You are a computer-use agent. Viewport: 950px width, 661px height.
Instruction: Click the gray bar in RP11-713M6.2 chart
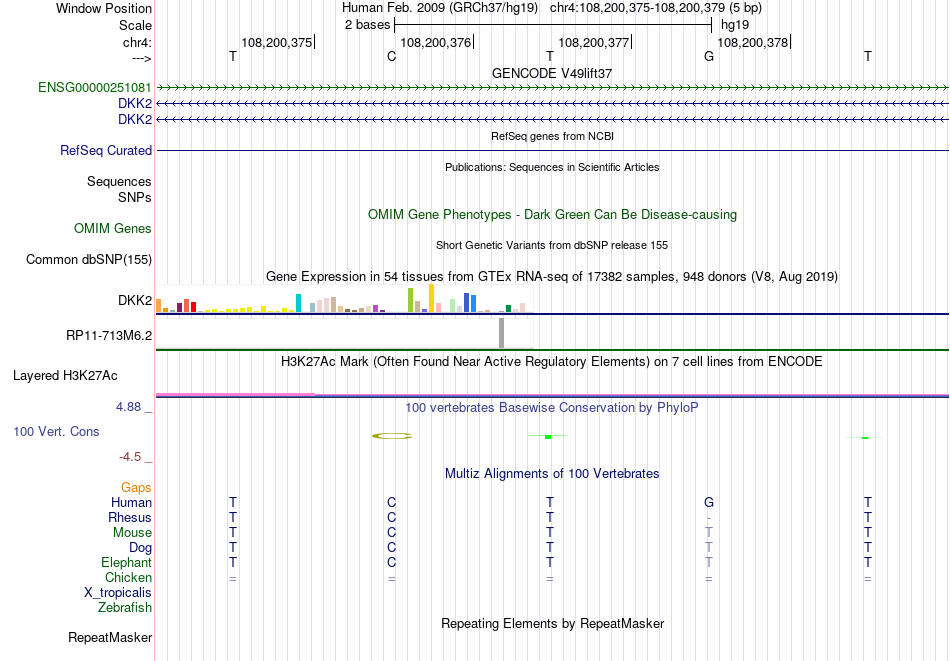tap(501, 333)
